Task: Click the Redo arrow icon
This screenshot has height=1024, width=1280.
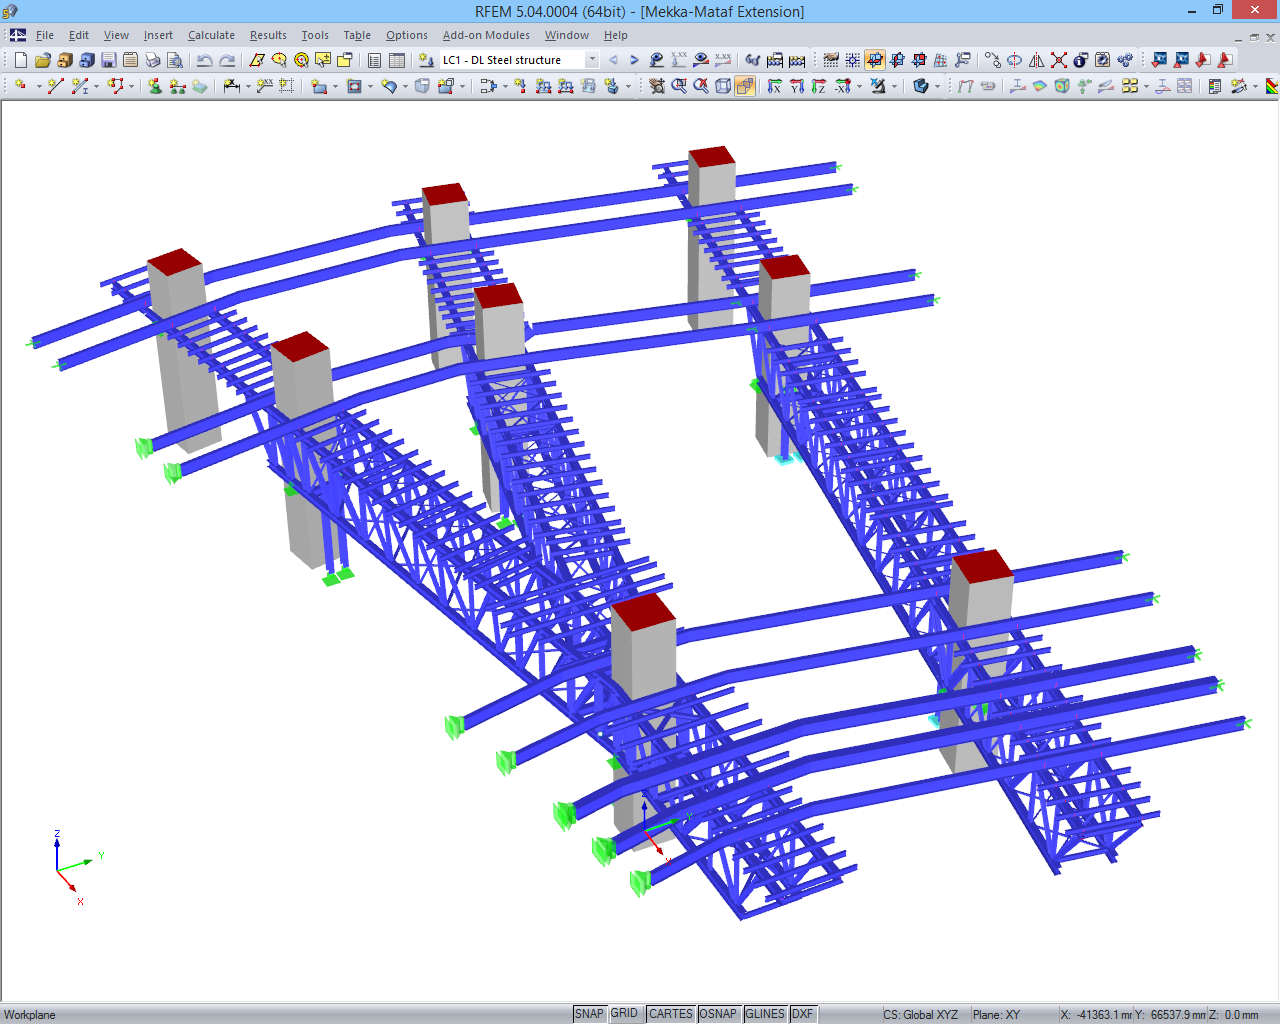Action: coord(227,60)
